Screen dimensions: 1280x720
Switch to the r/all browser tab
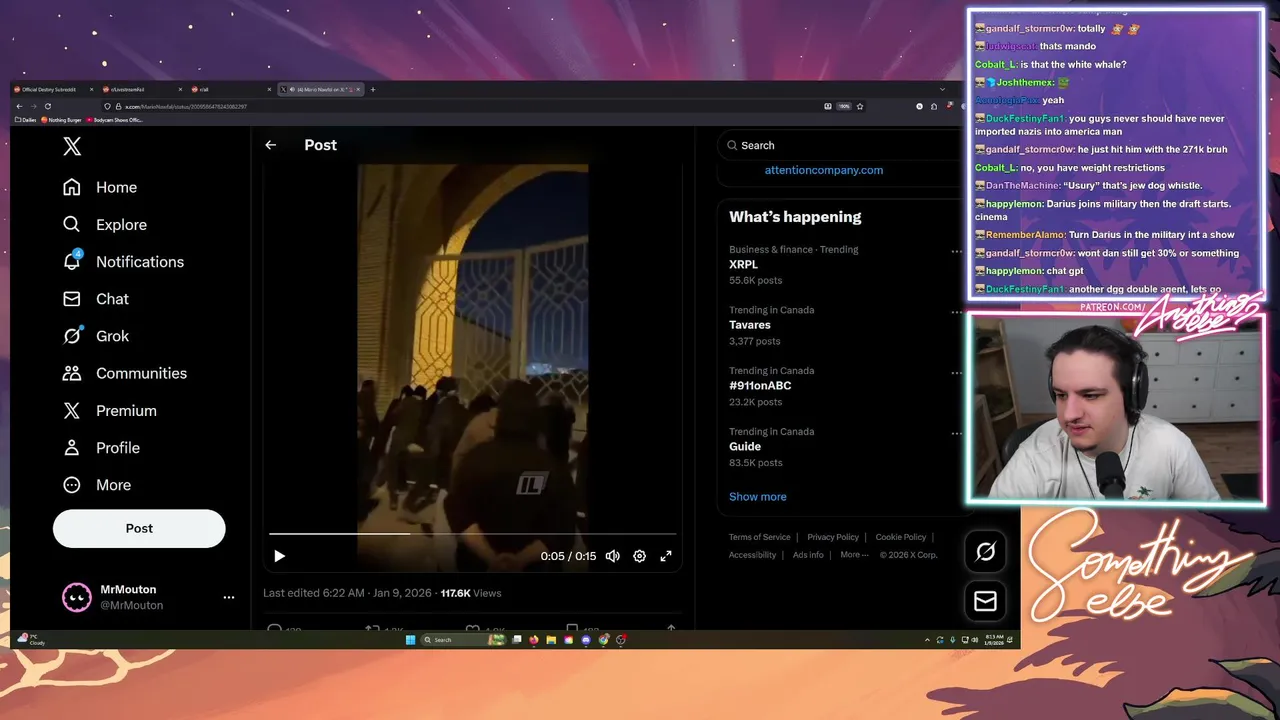pyautogui.click(x=230, y=89)
